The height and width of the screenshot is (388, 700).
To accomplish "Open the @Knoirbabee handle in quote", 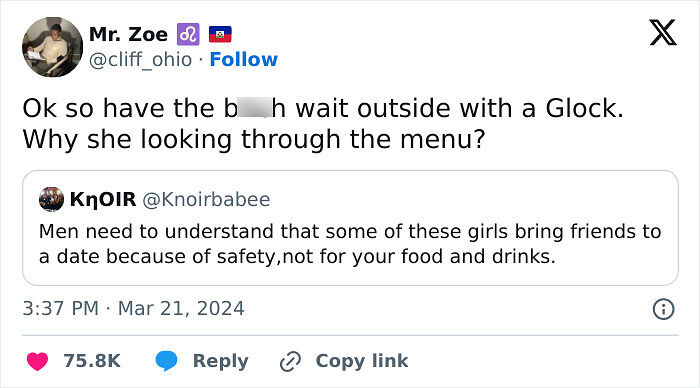I will coord(206,200).
